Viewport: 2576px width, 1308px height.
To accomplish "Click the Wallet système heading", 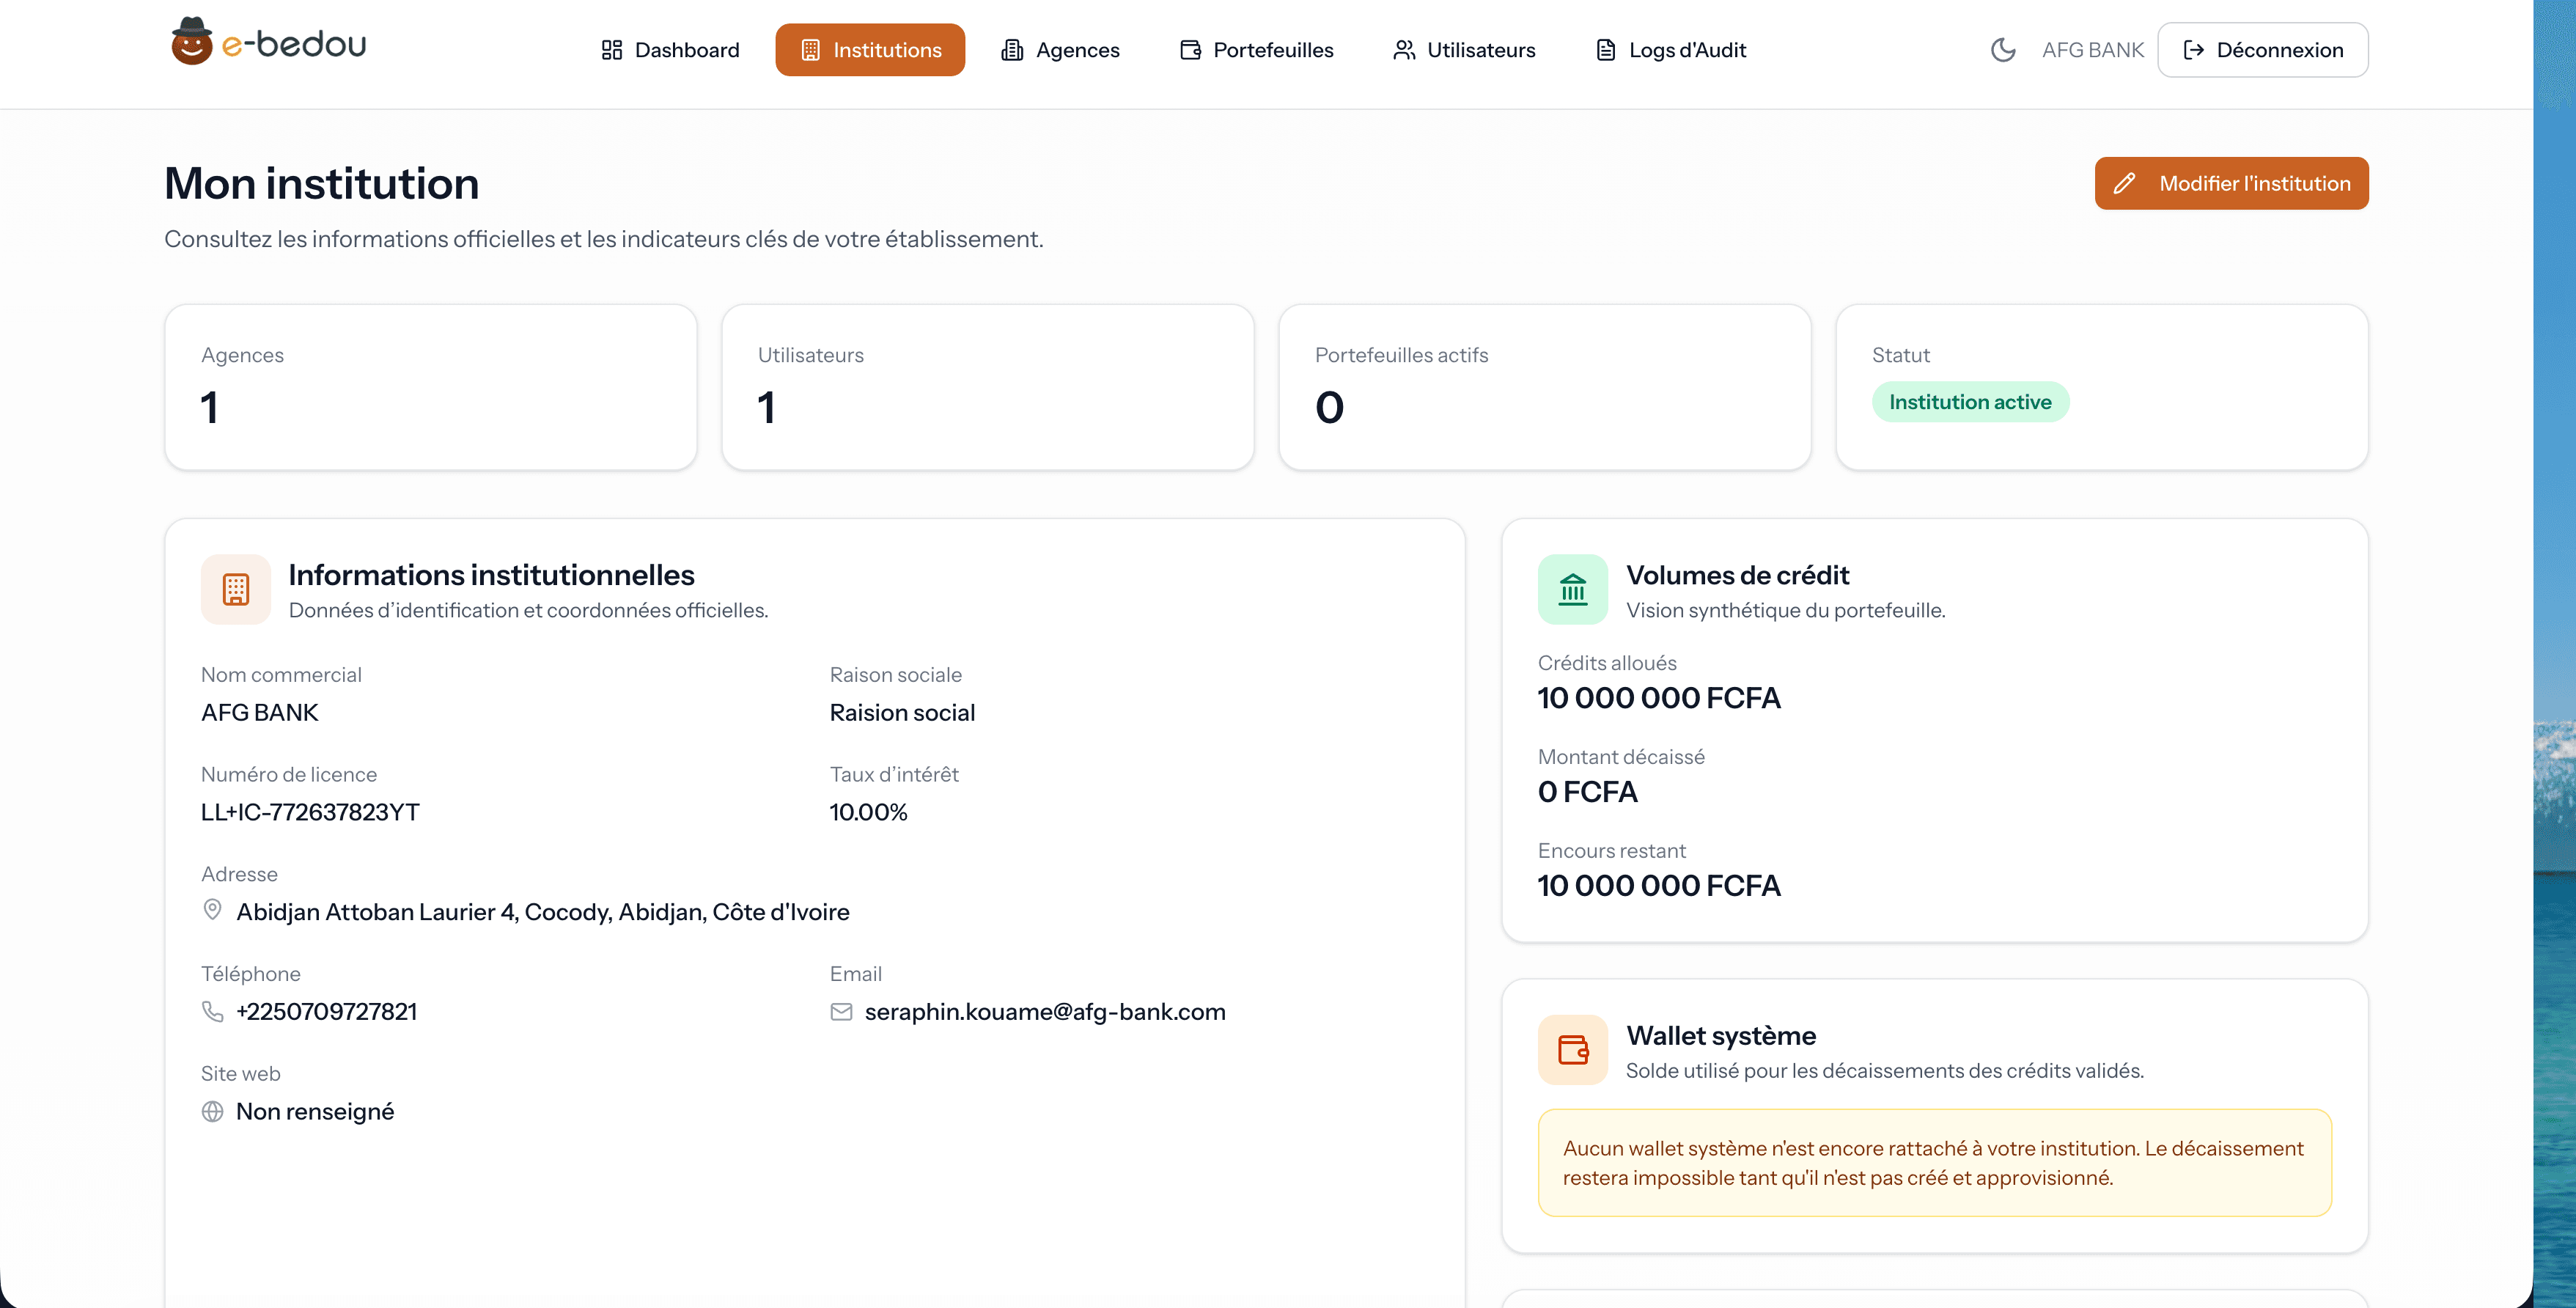I will pos(1721,1035).
